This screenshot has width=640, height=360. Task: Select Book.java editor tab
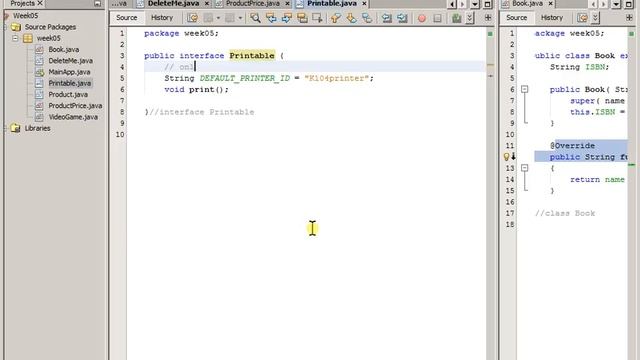(x=527, y=4)
